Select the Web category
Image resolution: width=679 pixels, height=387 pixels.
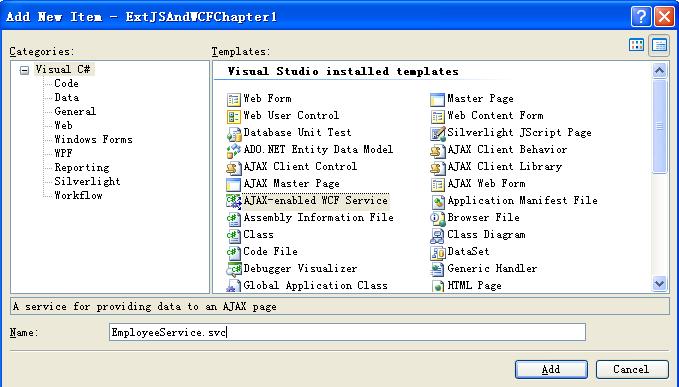click(63, 126)
